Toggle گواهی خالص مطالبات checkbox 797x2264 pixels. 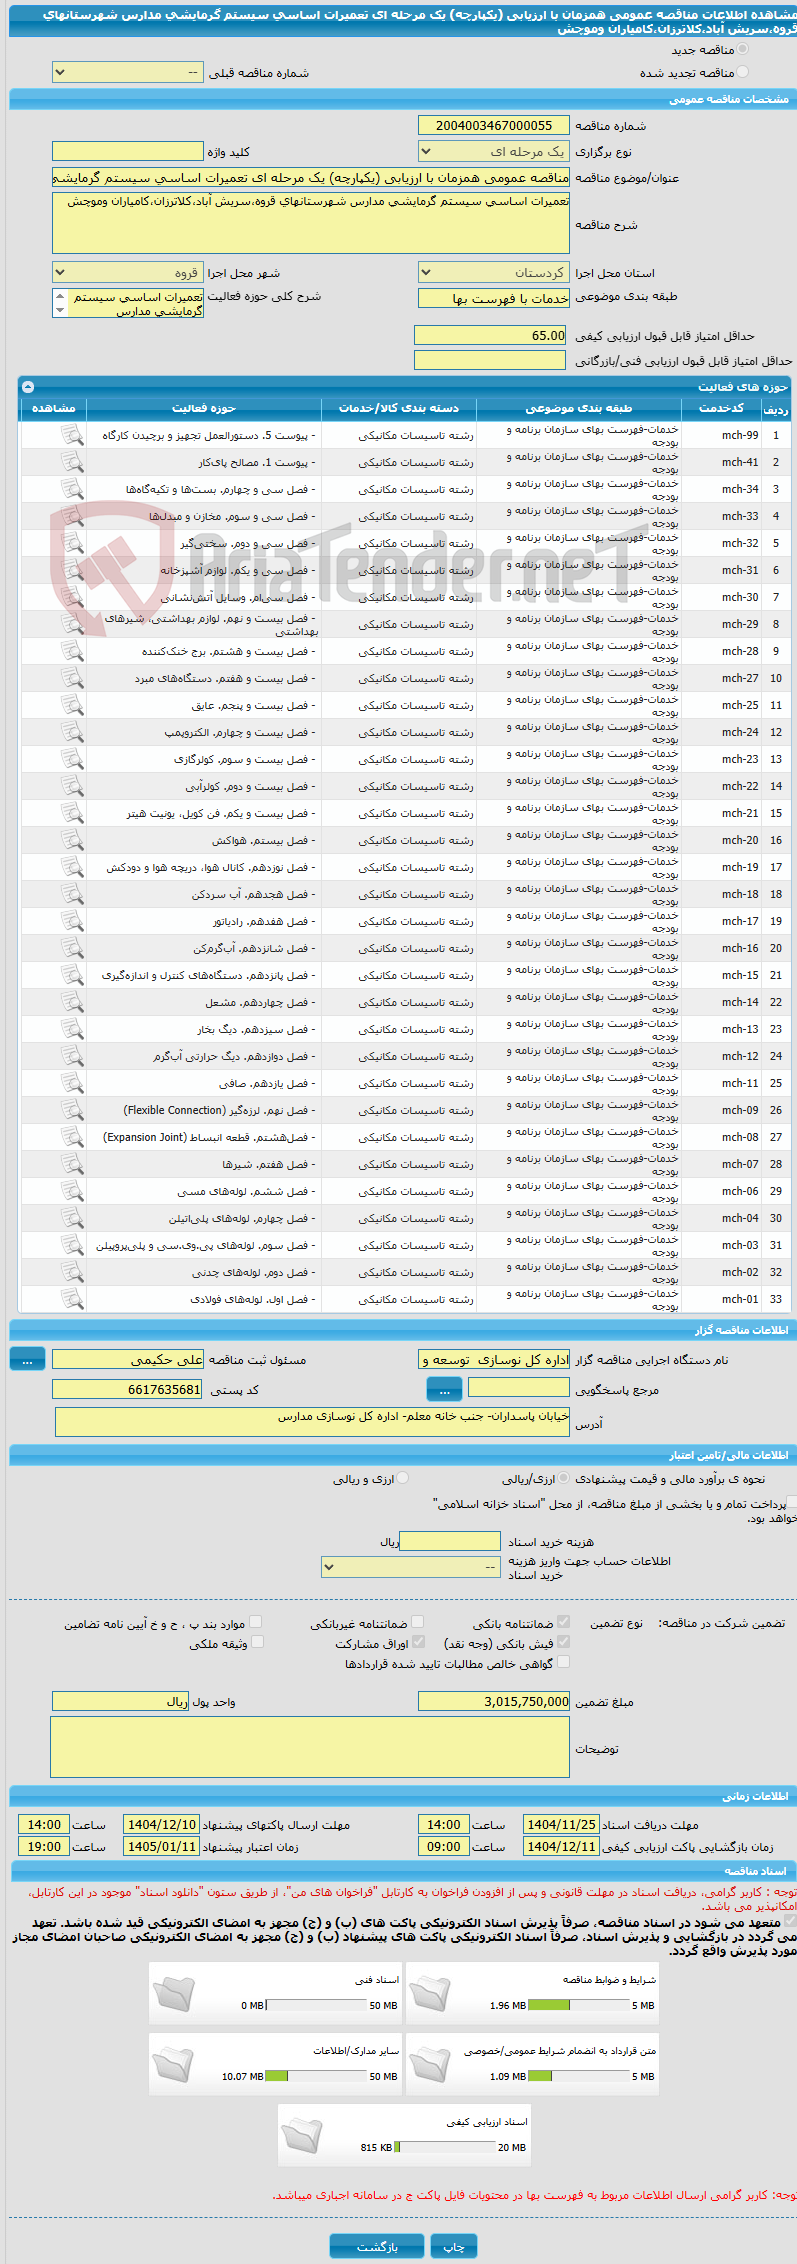[x=563, y=1662]
